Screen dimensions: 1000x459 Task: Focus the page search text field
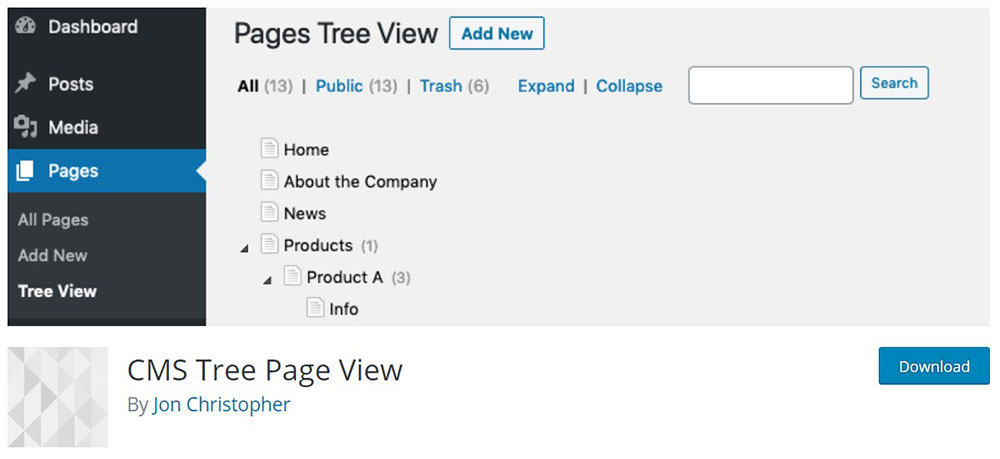[770, 85]
